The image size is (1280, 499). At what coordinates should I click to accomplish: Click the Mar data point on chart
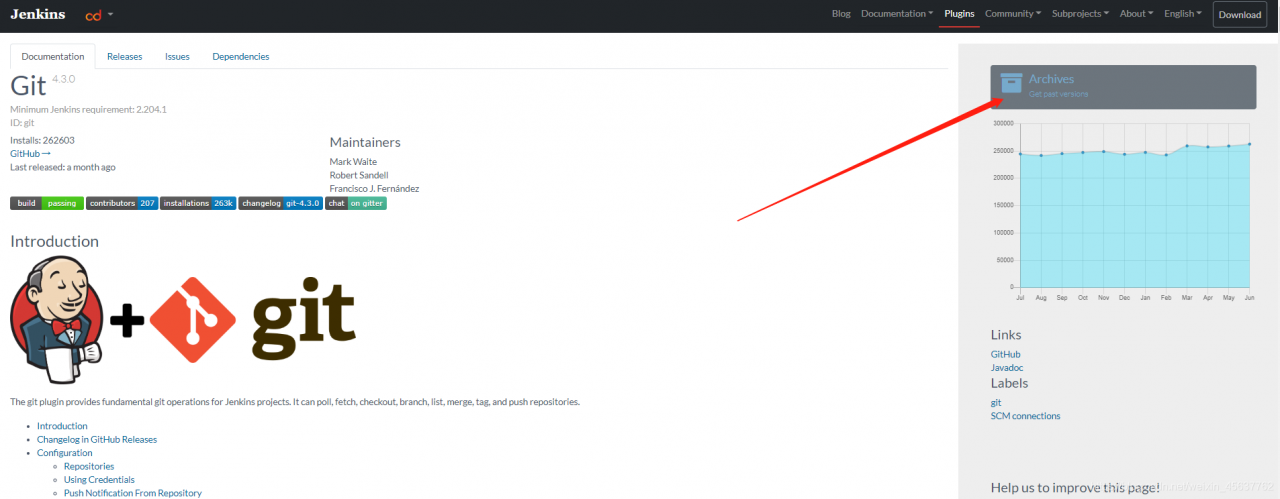pyautogui.click(x=1187, y=146)
